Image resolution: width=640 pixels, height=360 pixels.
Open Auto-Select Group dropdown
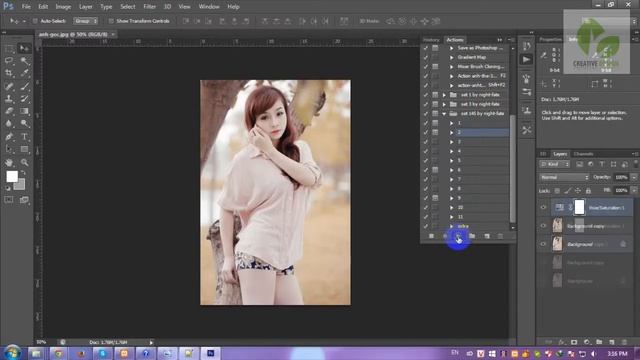tap(85, 21)
